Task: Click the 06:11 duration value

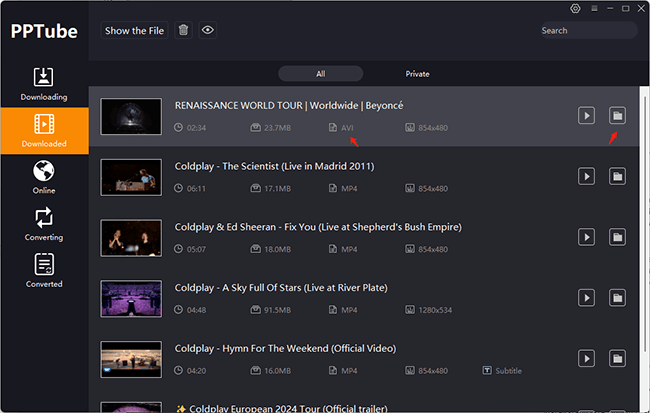Action: coord(196,189)
